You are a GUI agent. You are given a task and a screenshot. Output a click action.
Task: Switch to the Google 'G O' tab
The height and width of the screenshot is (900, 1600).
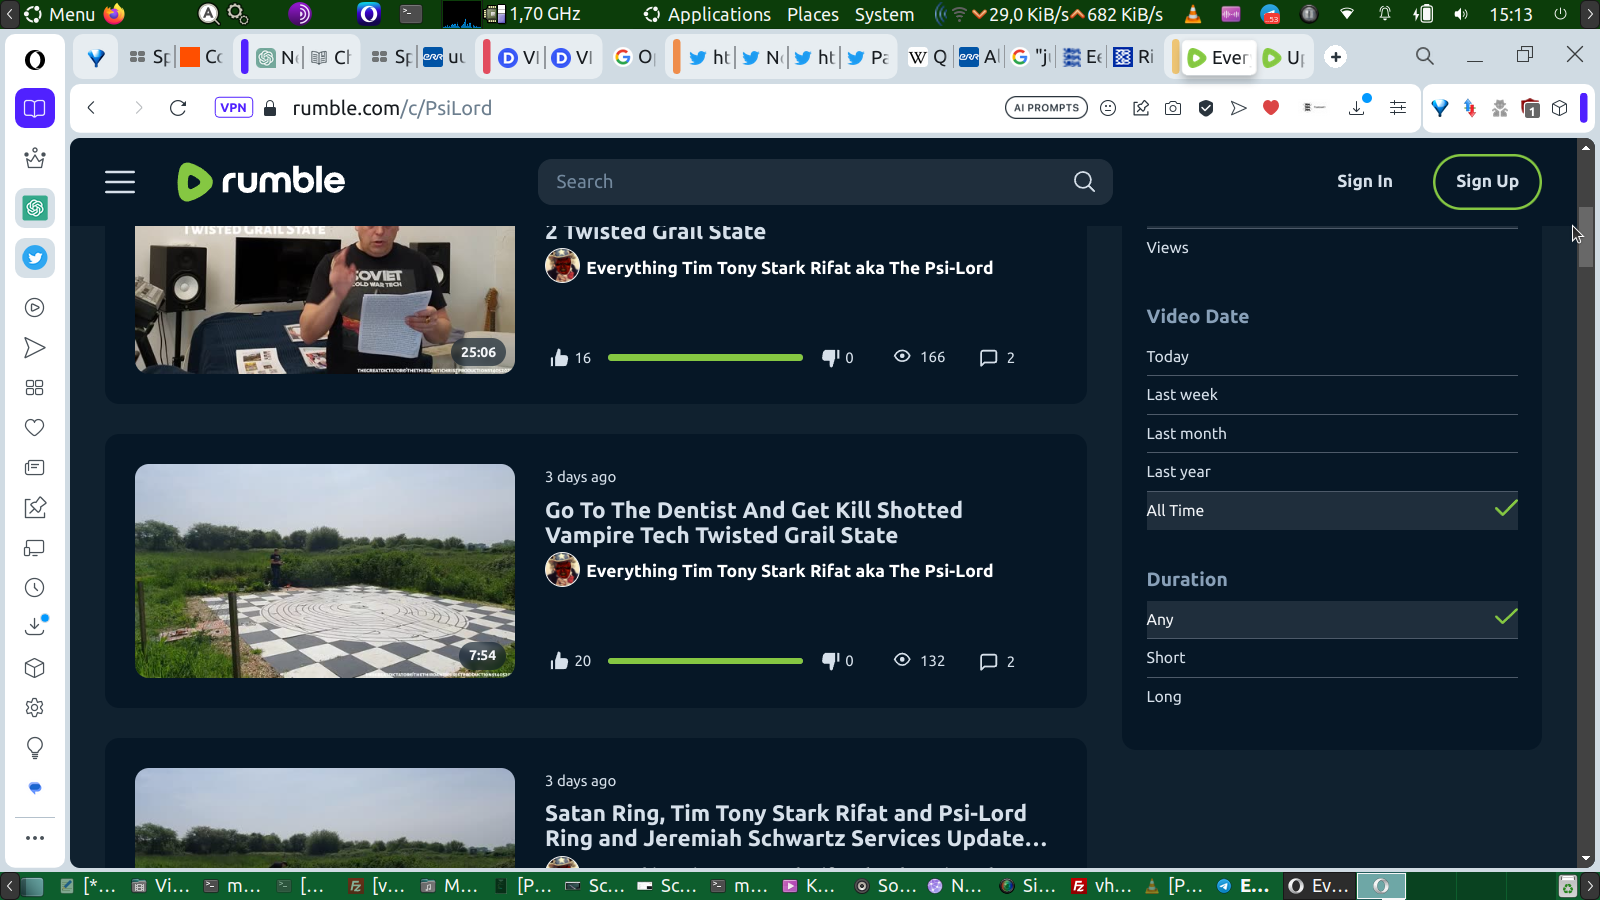(634, 57)
